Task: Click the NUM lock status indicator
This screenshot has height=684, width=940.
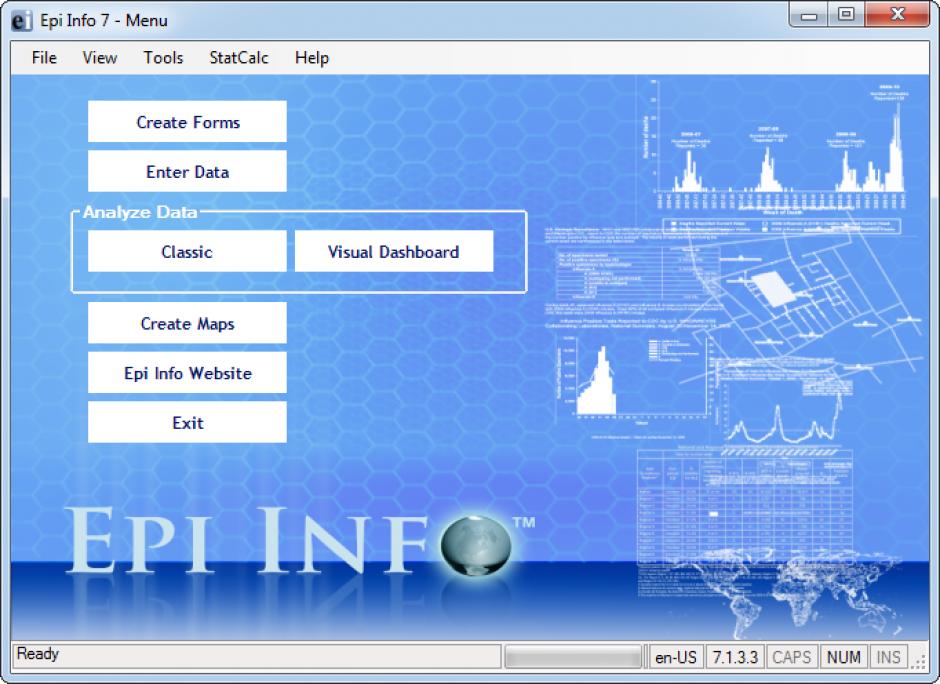Action: 844,657
